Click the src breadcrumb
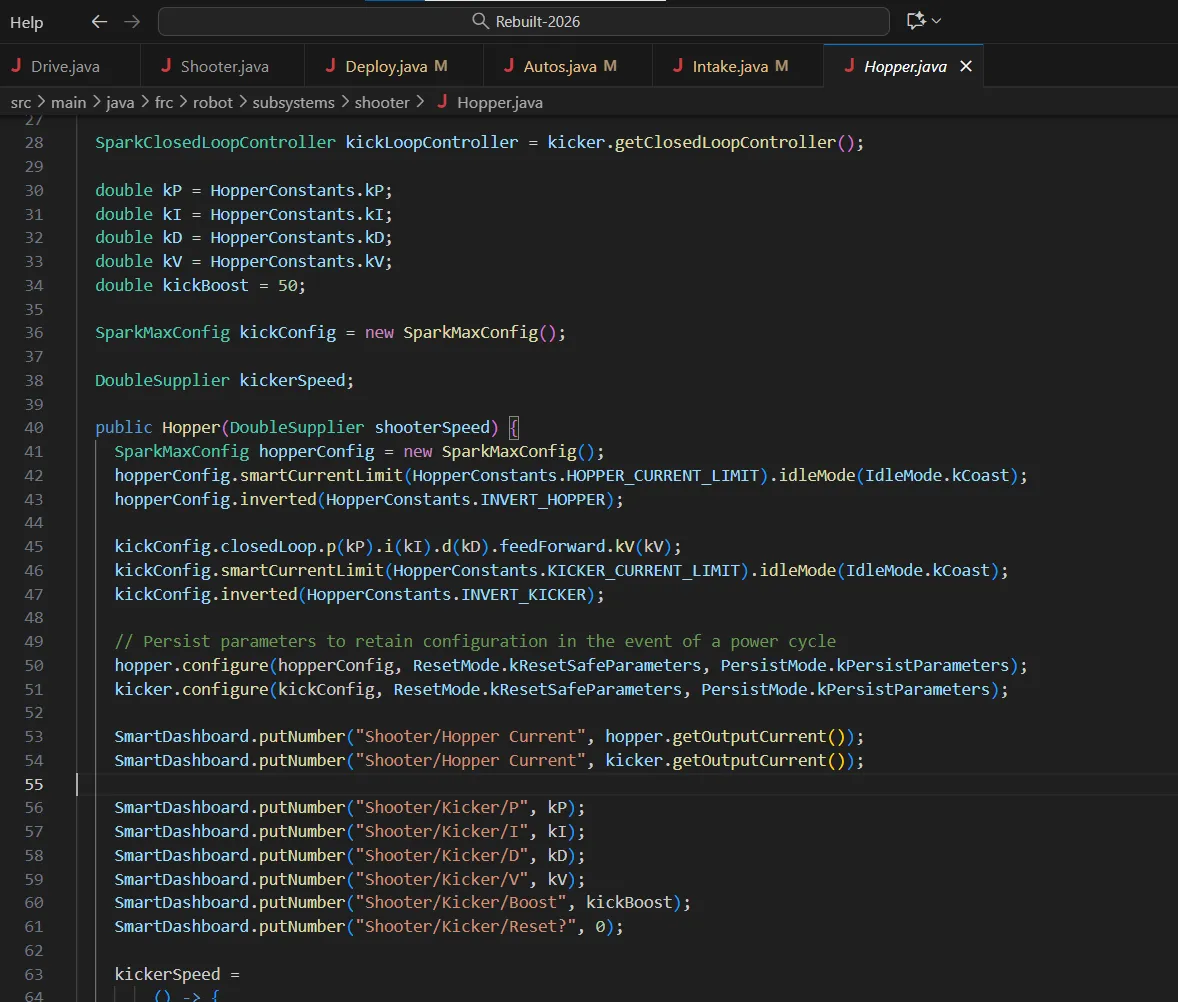This screenshot has width=1178, height=1002. (x=21, y=103)
